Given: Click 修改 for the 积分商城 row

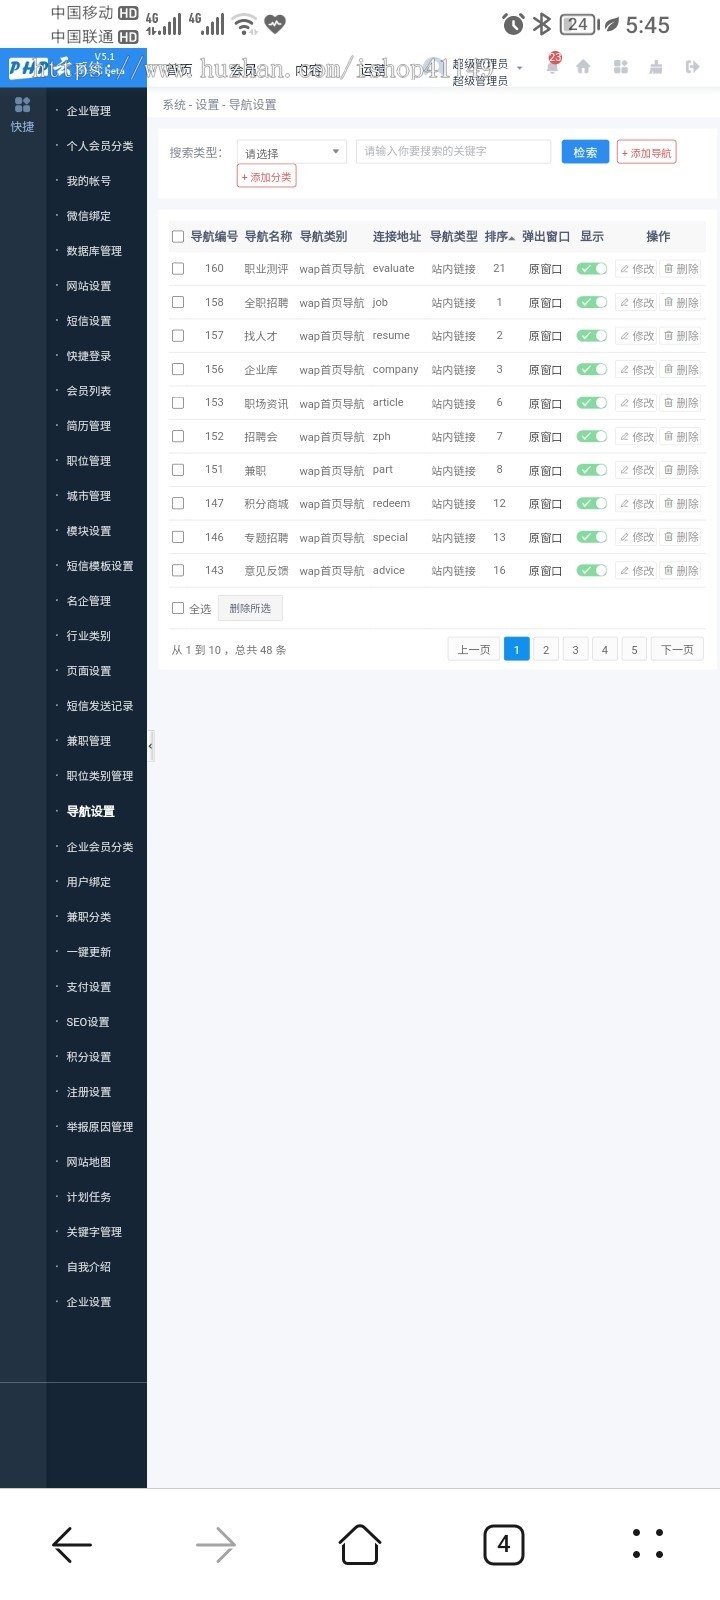Looking at the screenshot, I should [x=636, y=503].
